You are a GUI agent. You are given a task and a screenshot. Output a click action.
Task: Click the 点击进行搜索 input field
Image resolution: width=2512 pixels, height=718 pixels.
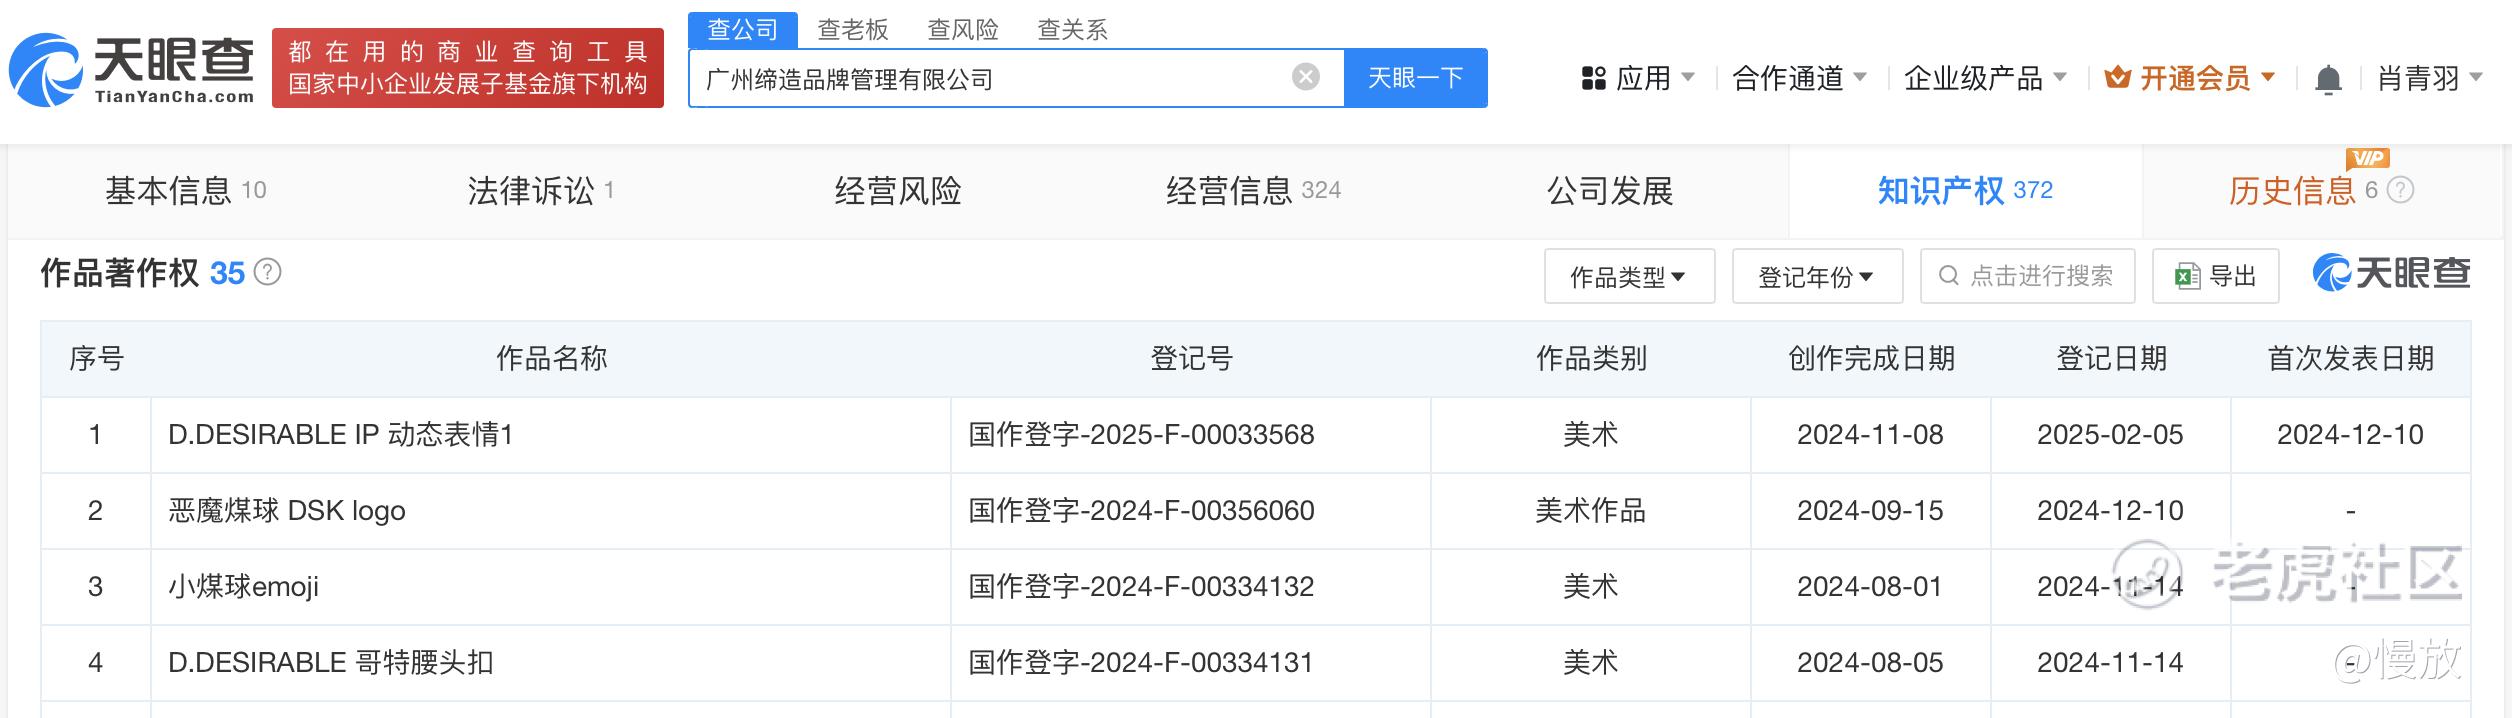tap(2027, 276)
